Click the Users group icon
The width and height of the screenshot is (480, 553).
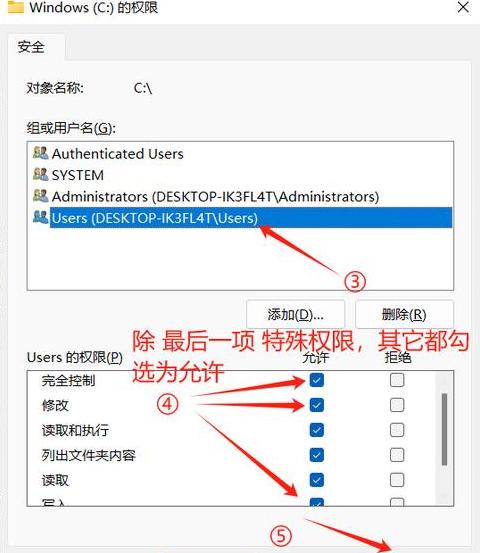[x=41, y=217]
